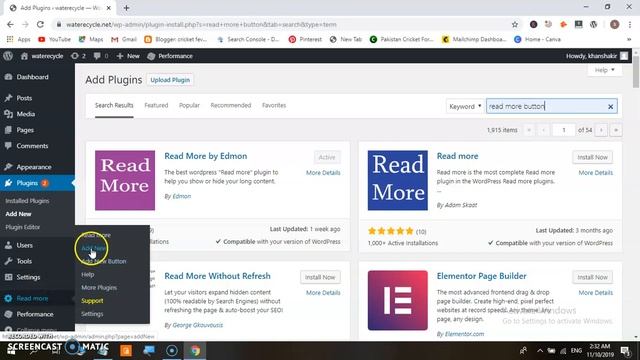View More Details for Read More by Edmon
The width and height of the screenshot is (640, 360).
click(x=323, y=173)
